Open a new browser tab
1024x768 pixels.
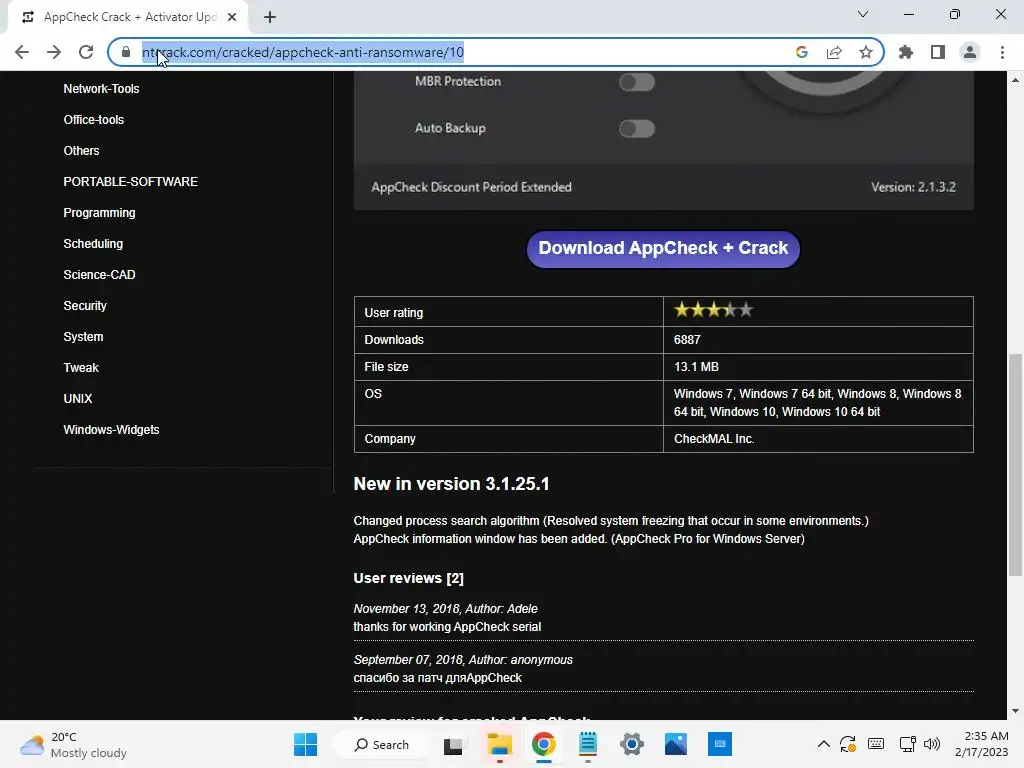coord(270,17)
